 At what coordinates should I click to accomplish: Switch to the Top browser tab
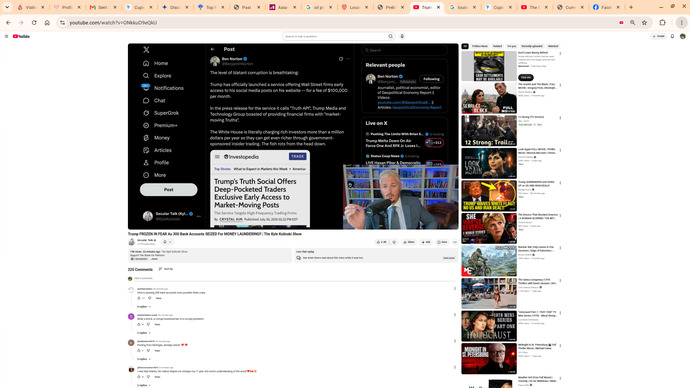[210, 7]
